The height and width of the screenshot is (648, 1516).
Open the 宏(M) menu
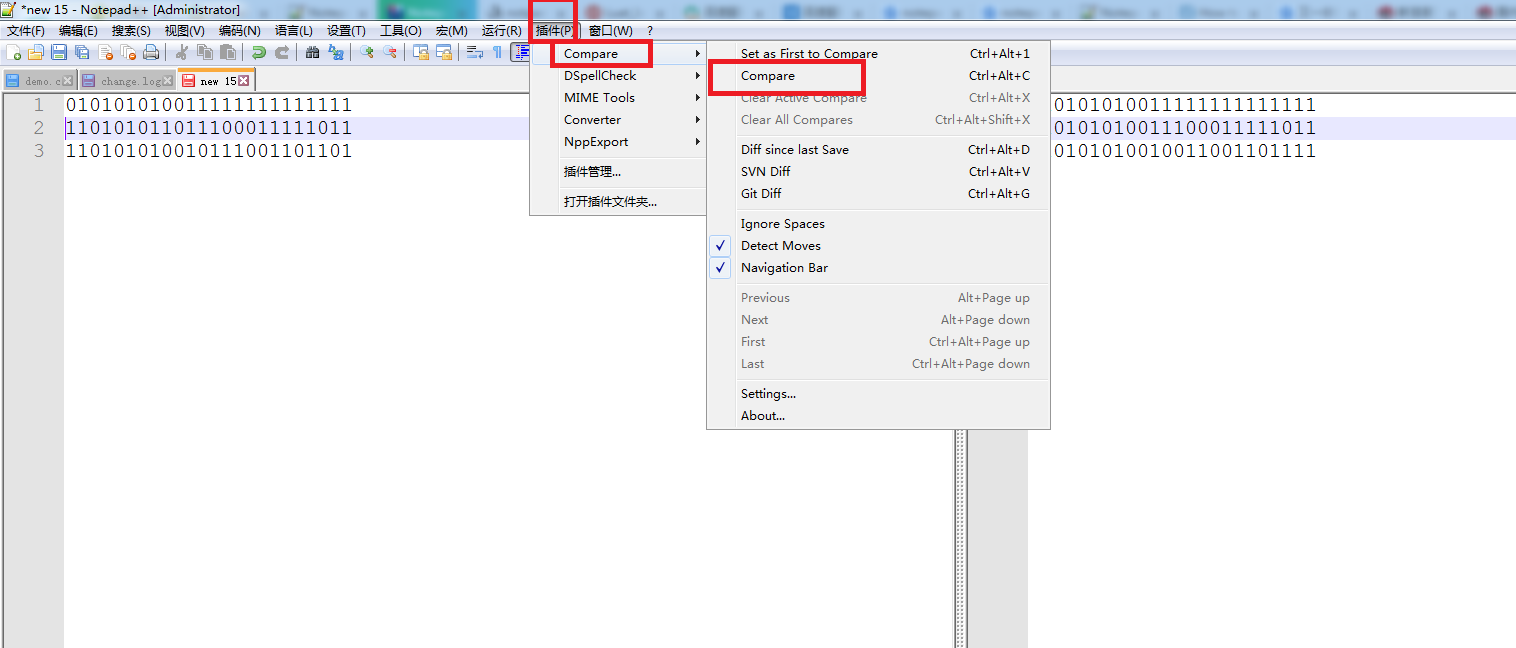pyautogui.click(x=451, y=31)
